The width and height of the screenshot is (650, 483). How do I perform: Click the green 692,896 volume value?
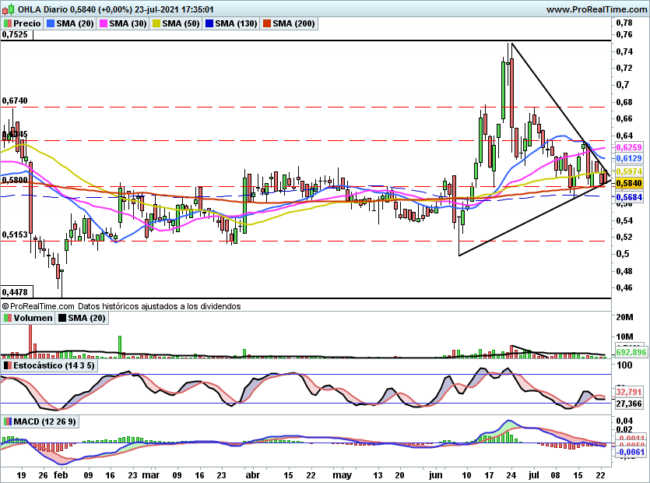pos(631,352)
